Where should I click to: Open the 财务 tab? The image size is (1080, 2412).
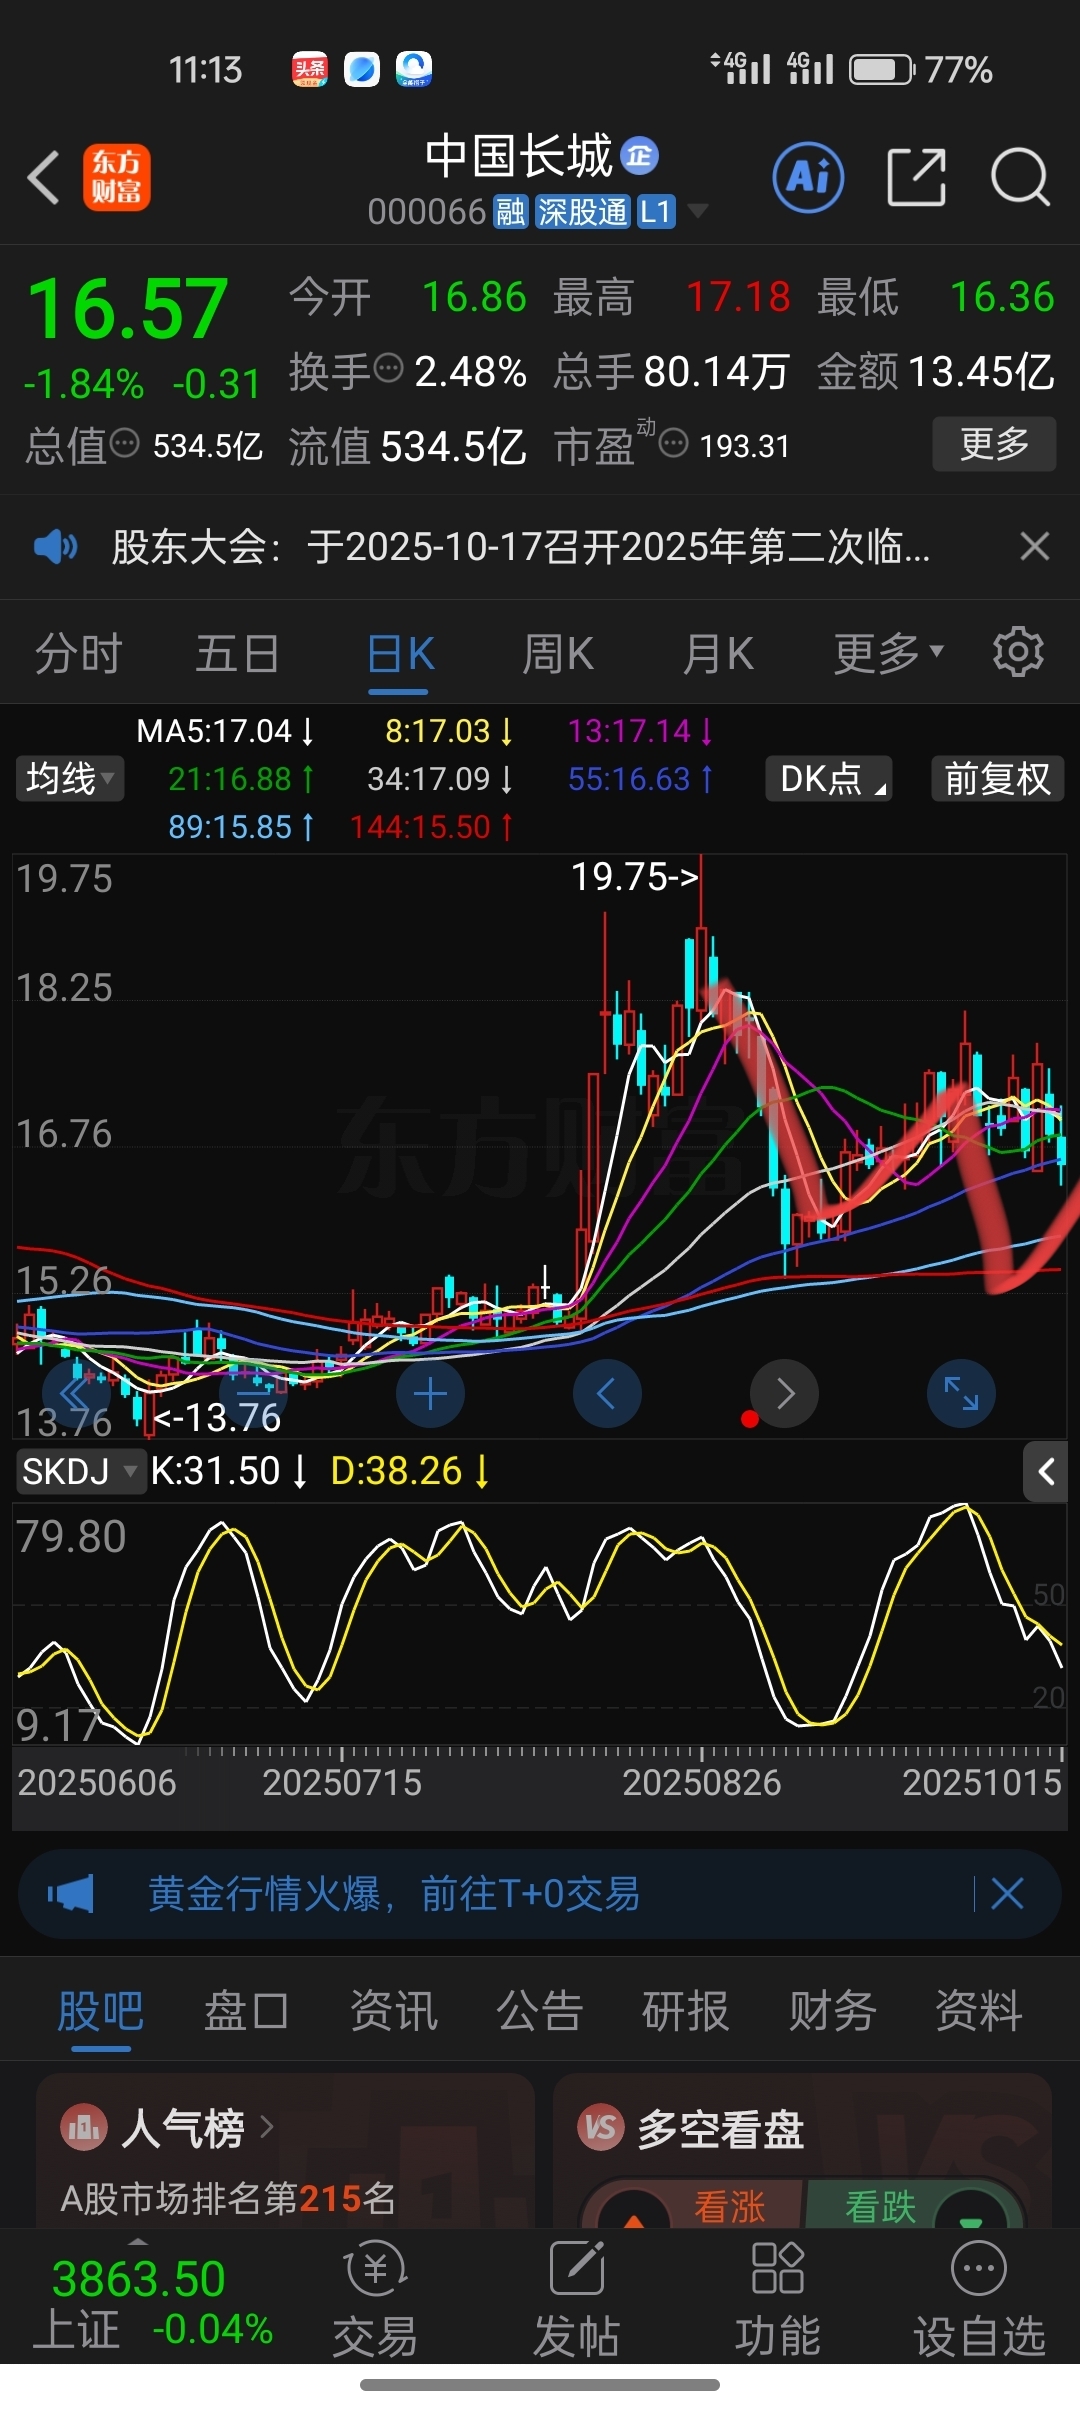pos(833,2011)
